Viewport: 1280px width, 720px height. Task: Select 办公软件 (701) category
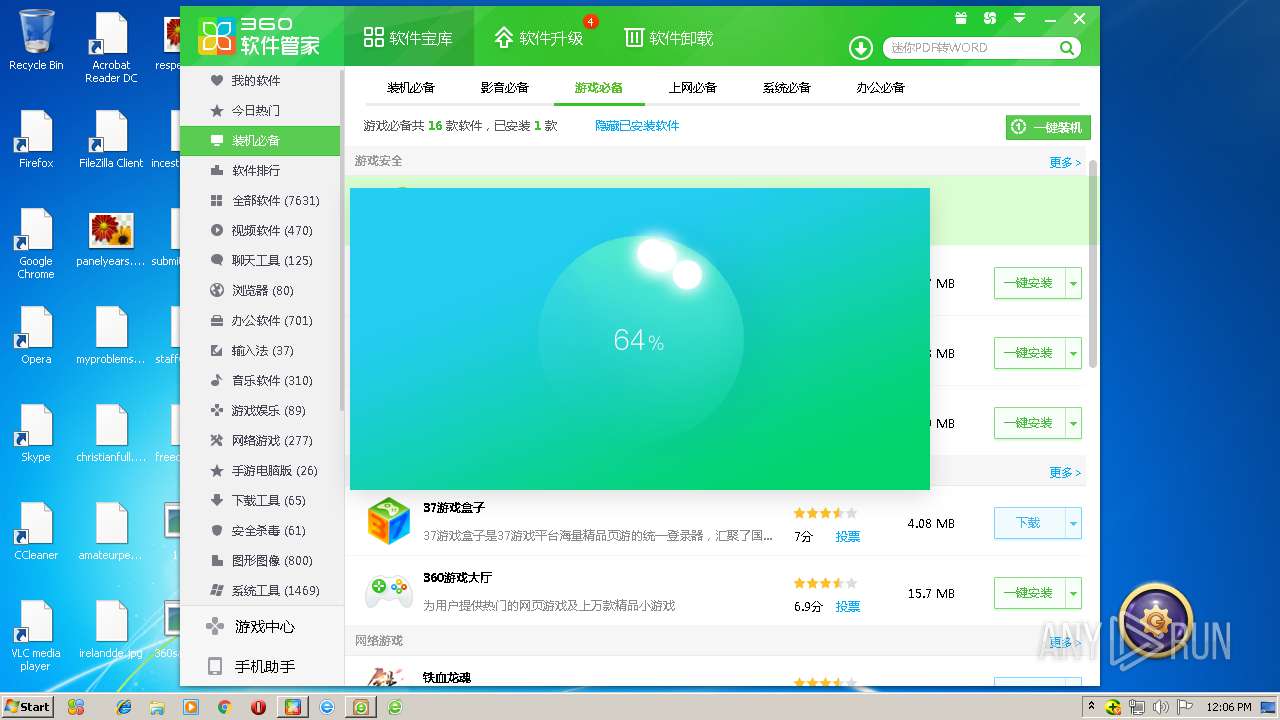pyautogui.click(x=260, y=321)
